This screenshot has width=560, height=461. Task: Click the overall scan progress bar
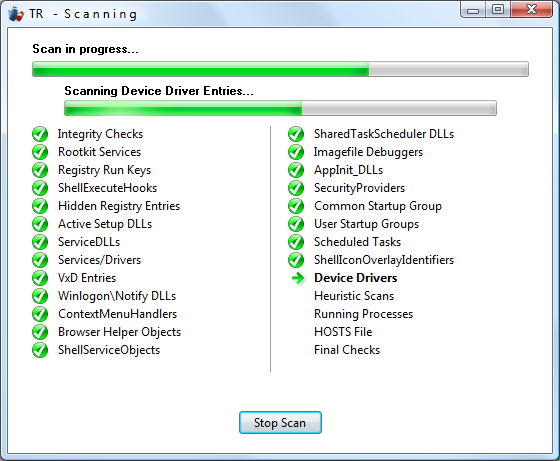(280, 69)
